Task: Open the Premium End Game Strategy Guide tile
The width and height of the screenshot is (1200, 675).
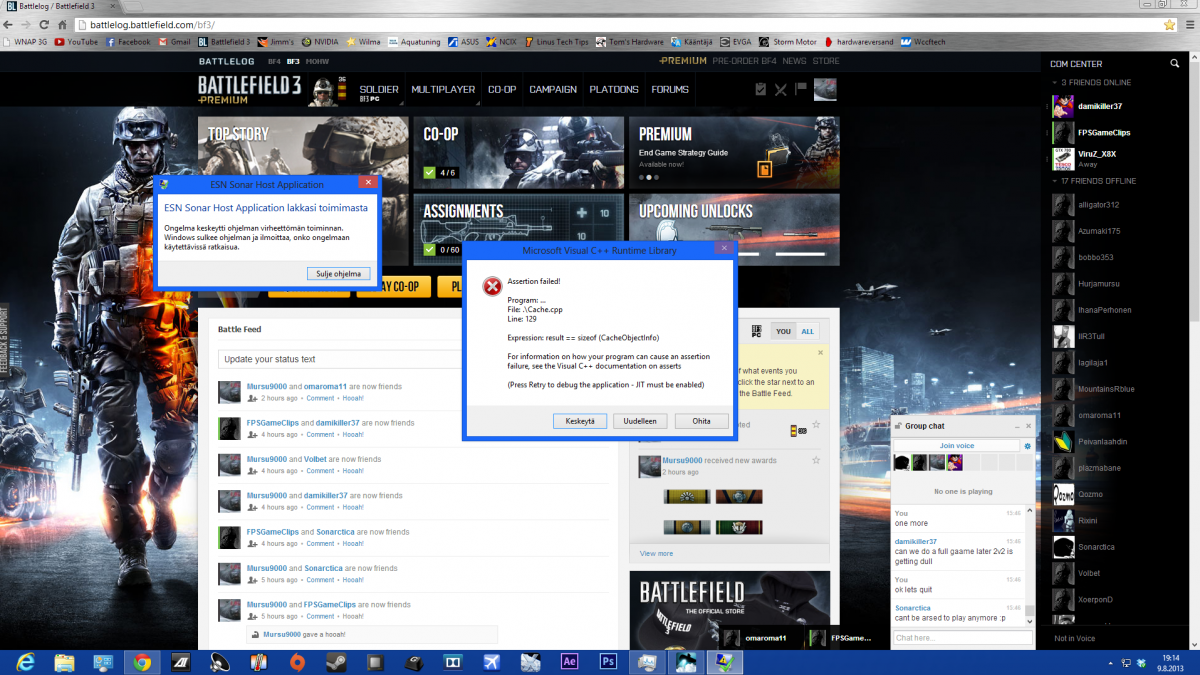Action: tap(734, 152)
